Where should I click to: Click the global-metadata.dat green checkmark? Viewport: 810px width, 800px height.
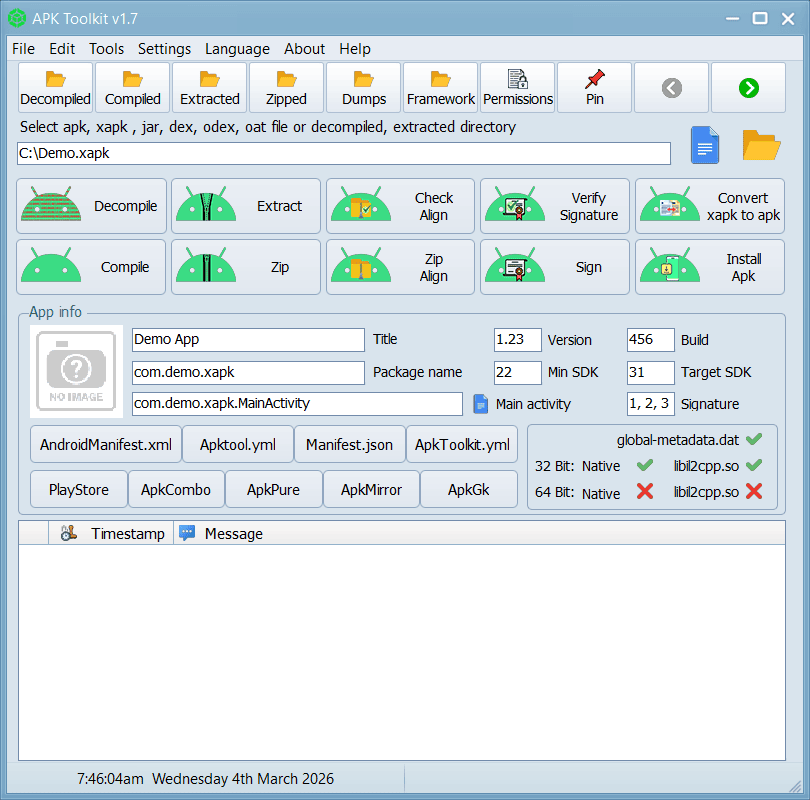[x=754, y=440]
